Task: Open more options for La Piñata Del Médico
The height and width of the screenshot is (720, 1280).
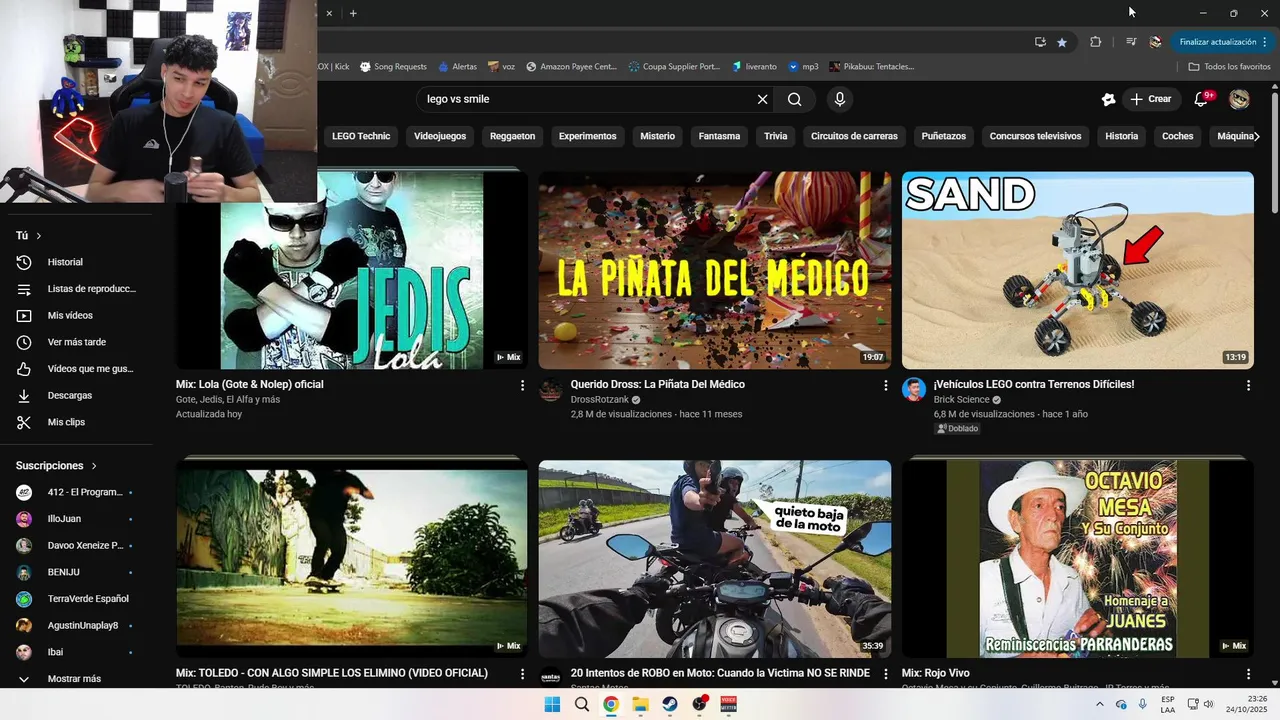Action: click(x=885, y=385)
